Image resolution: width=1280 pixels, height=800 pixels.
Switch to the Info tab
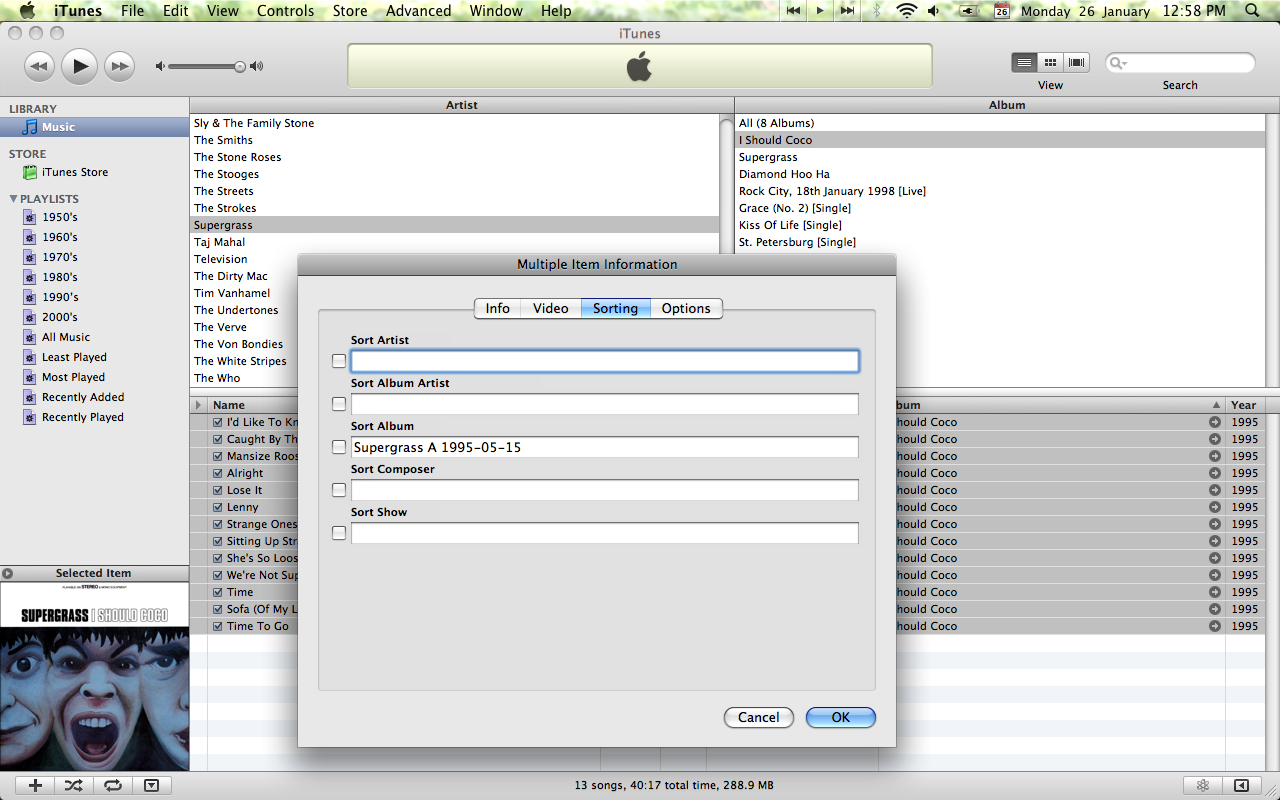(498, 308)
